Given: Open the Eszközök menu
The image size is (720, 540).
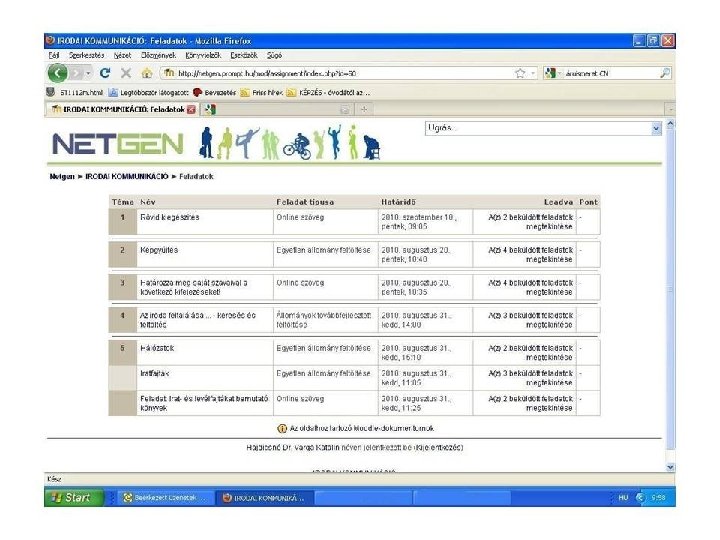Looking at the screenshot, I should pos(244,55).
